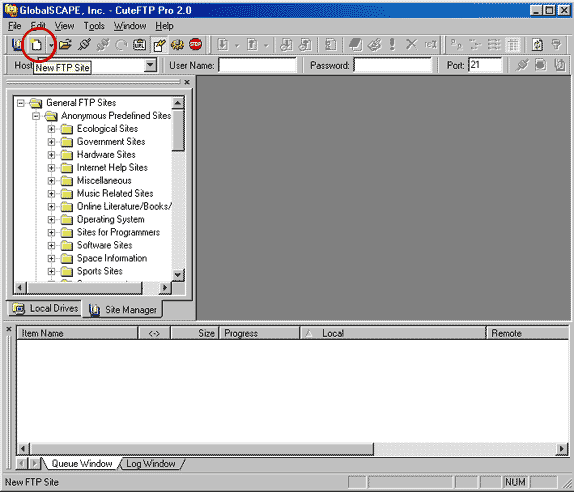Open the Tools menu
574x492 pixels.
pos(94,26)
